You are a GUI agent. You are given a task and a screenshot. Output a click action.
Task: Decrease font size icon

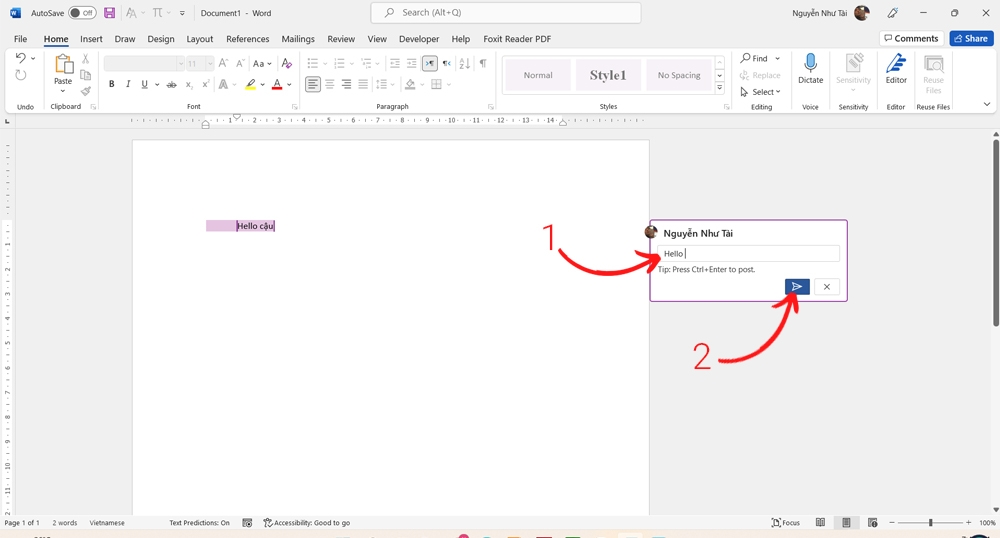tap(240, 63)
